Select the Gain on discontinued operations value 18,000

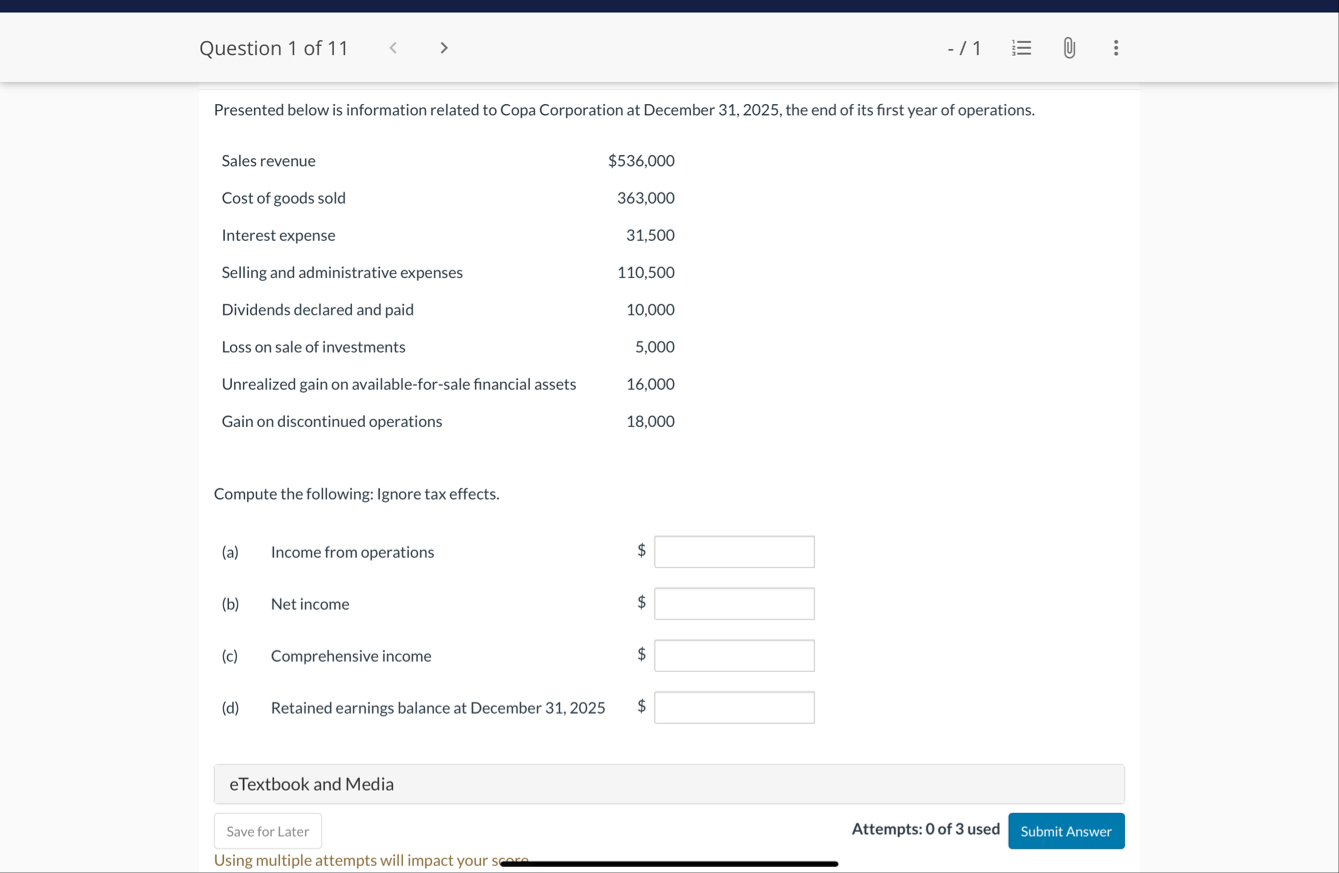click(650, 421)
